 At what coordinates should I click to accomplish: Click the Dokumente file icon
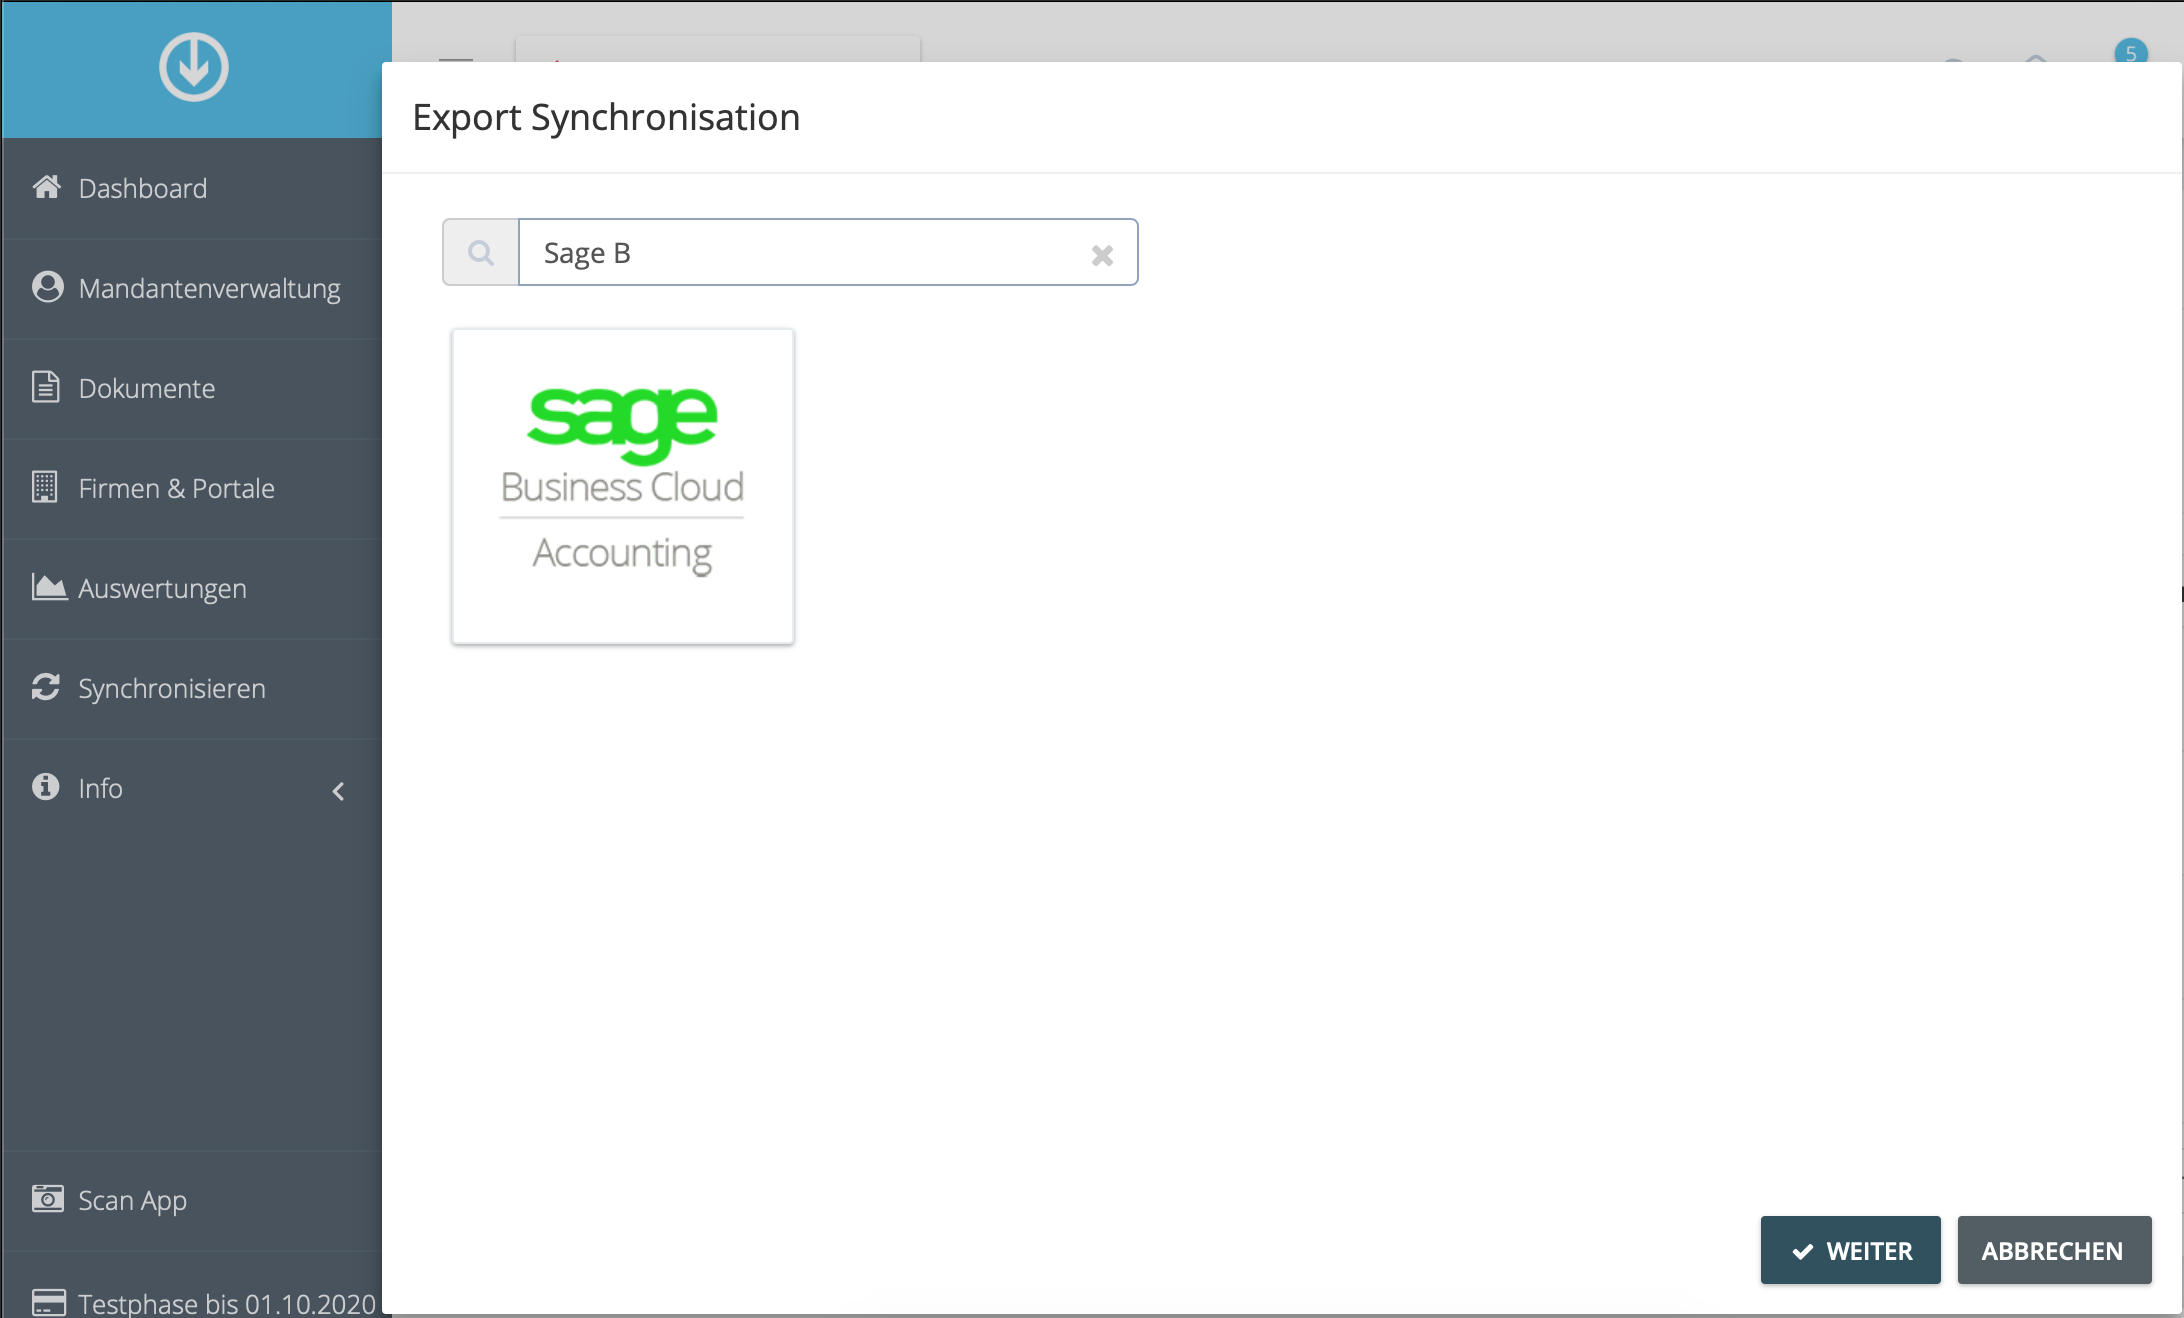tap(46, 387)
